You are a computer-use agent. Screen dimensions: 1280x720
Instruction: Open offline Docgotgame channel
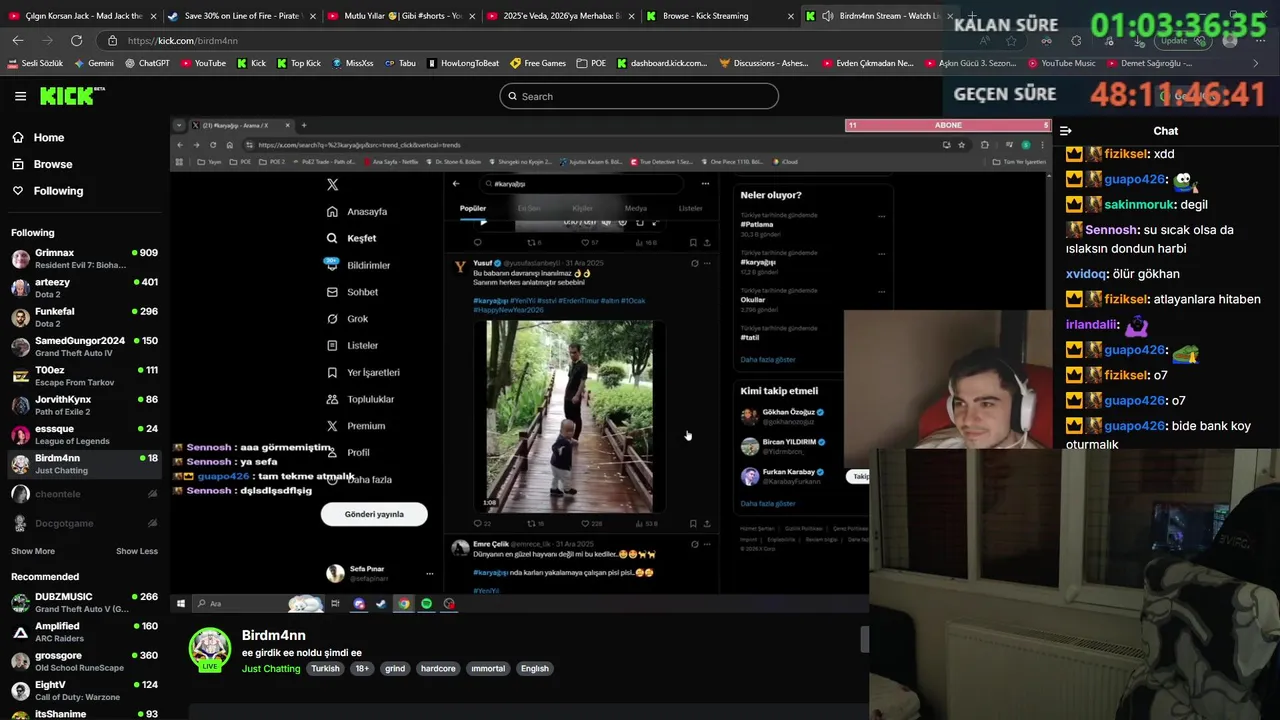click(x=84, y=523)
